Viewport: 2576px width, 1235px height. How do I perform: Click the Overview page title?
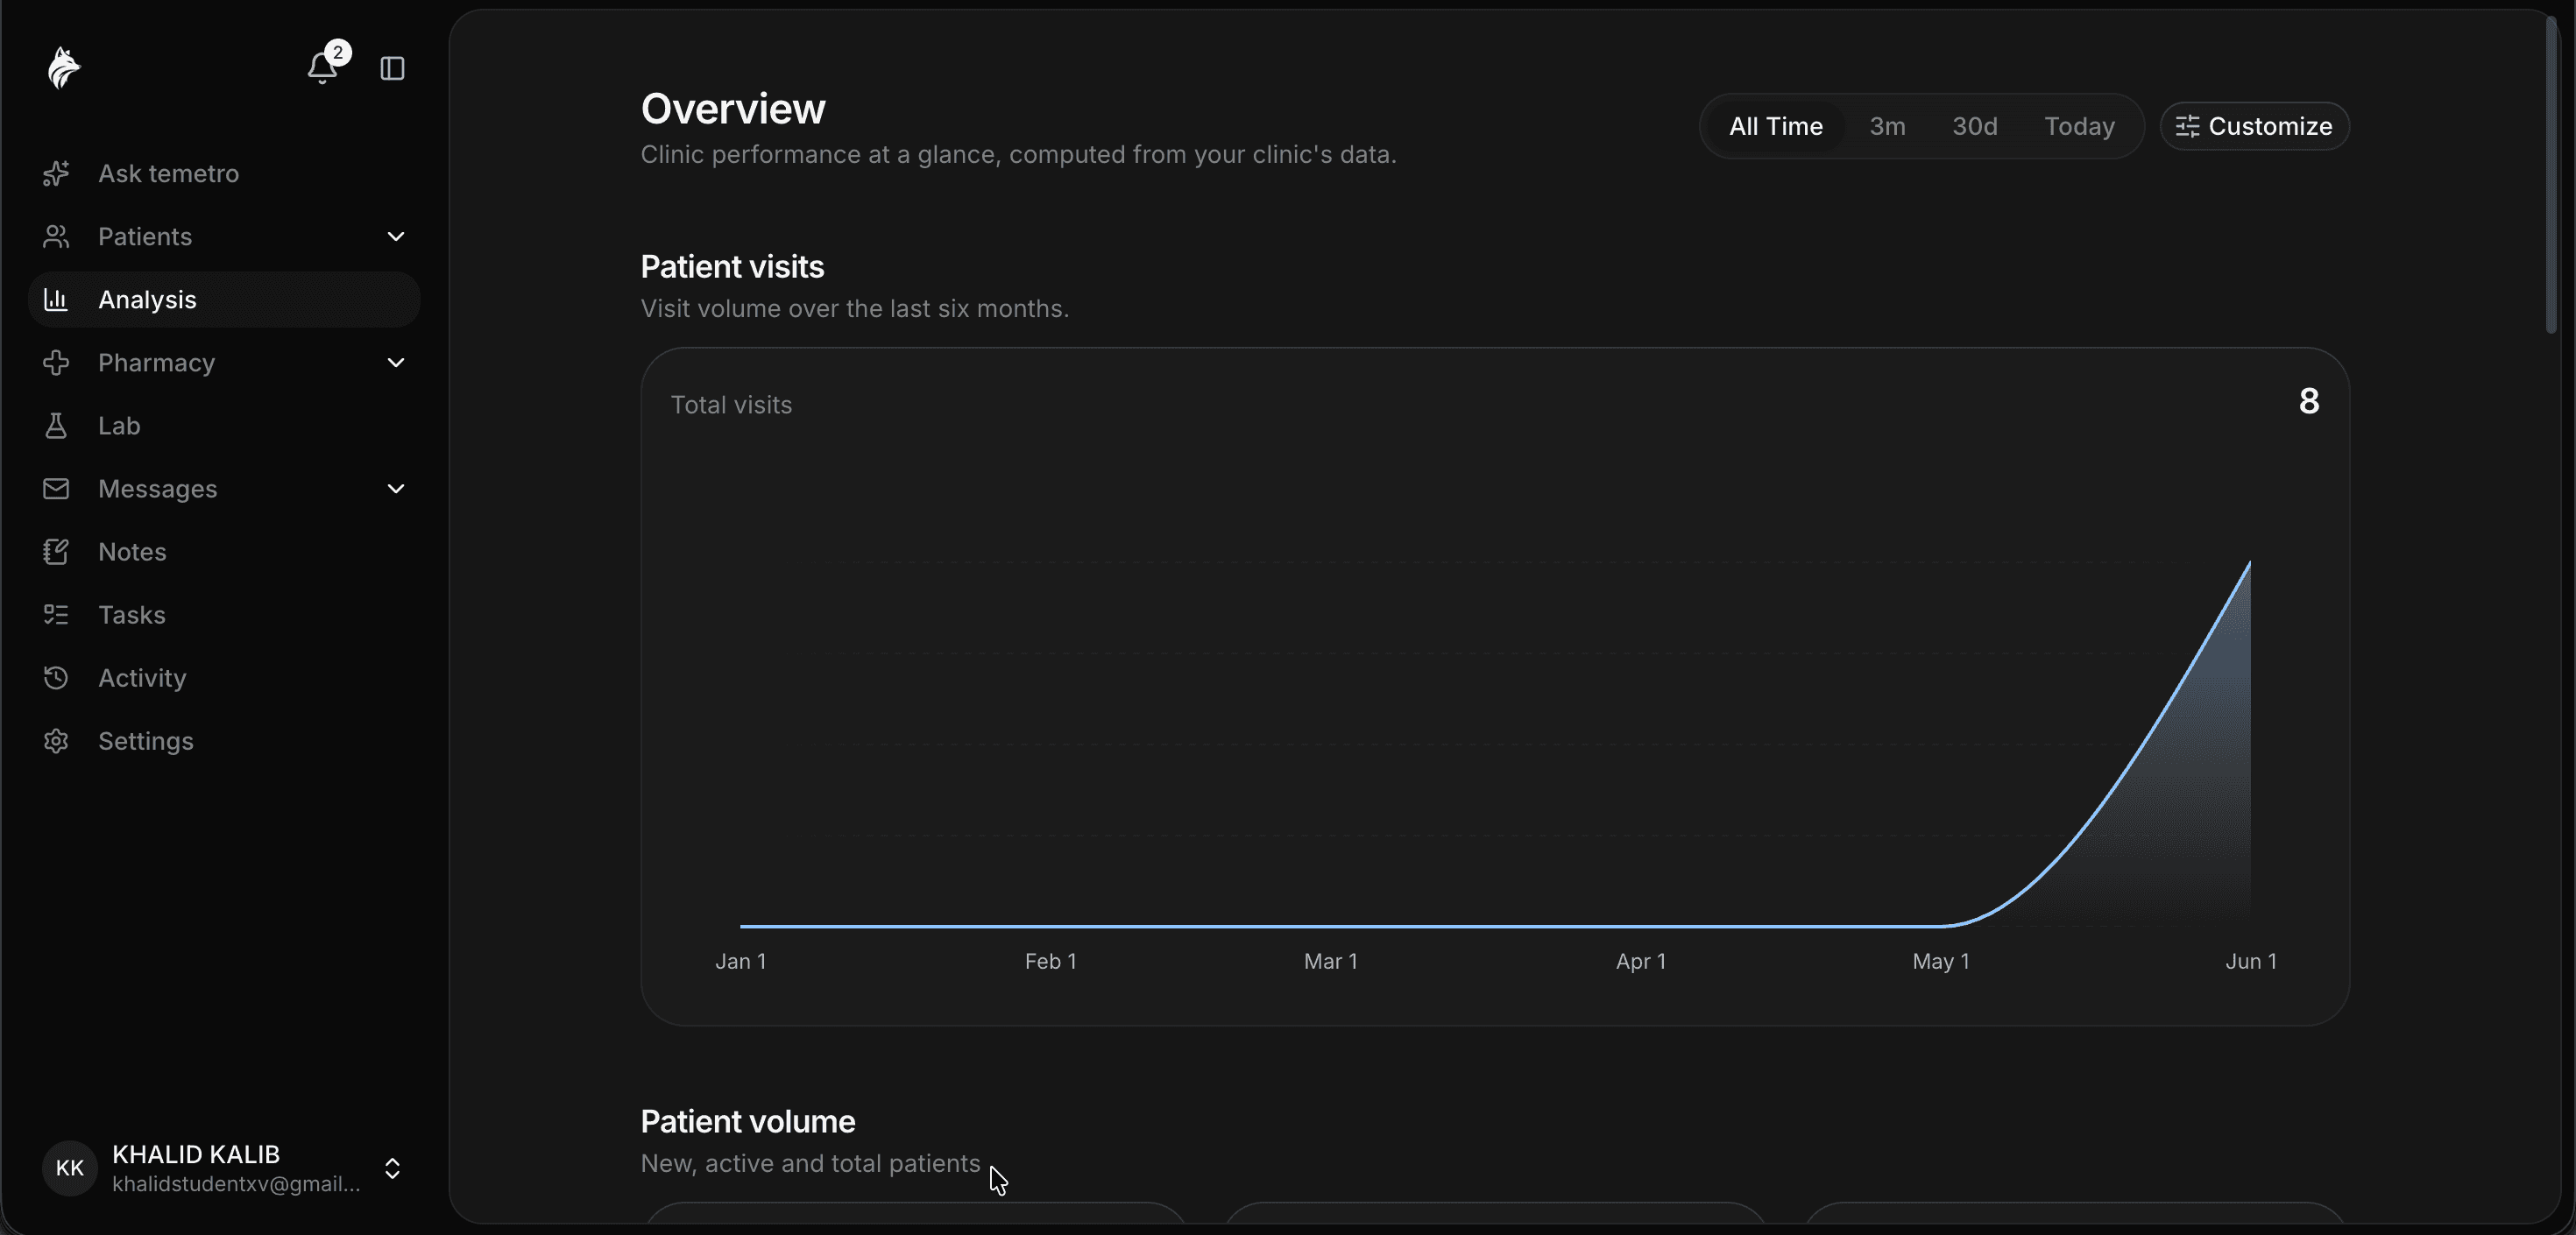tap(733, 109)
